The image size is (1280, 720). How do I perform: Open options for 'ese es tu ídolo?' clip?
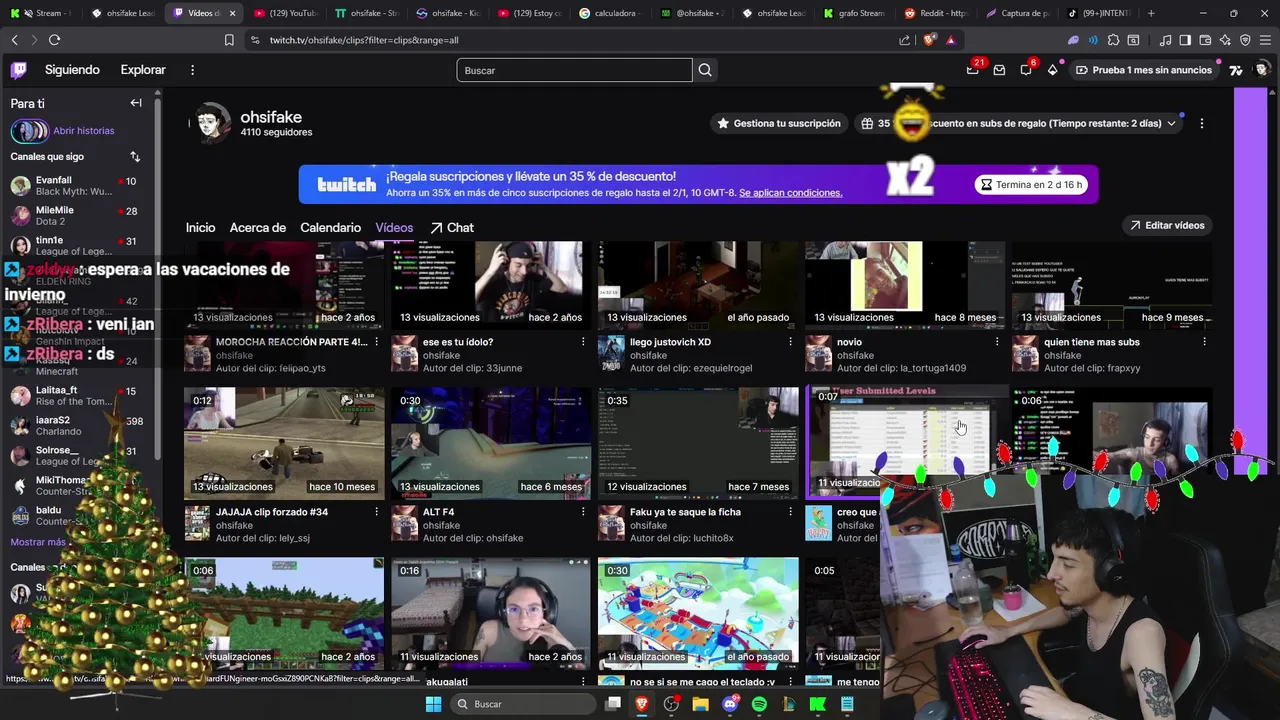click(584, 342)
